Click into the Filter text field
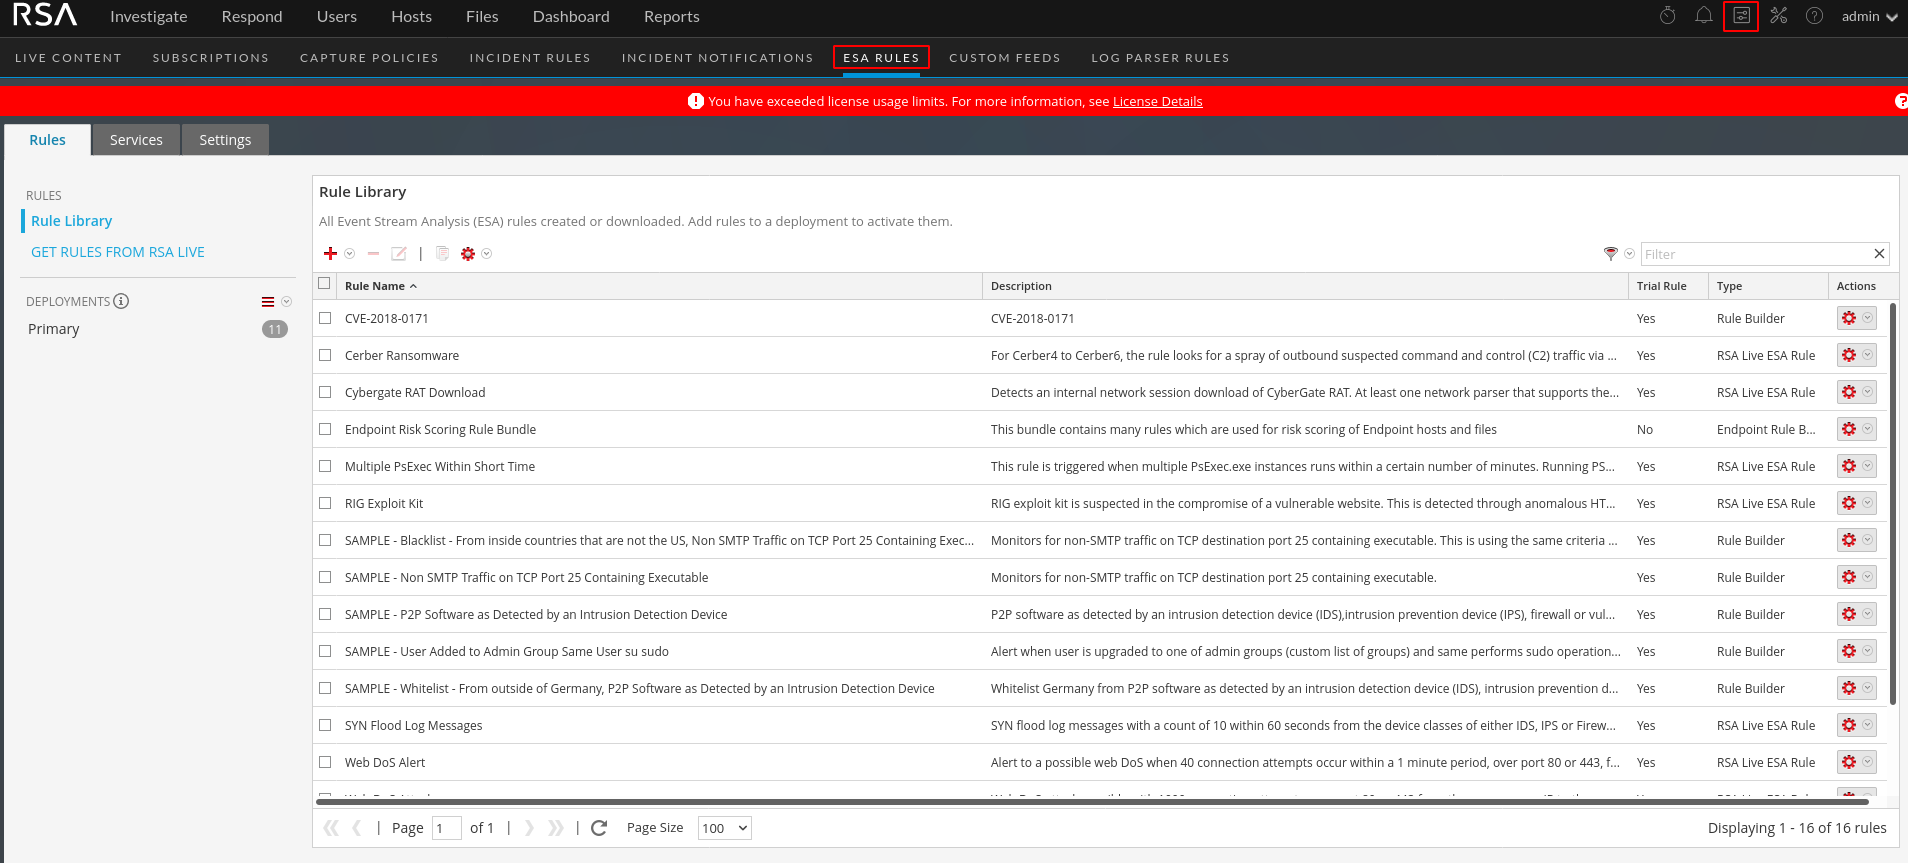 (x=1755, y=254)
